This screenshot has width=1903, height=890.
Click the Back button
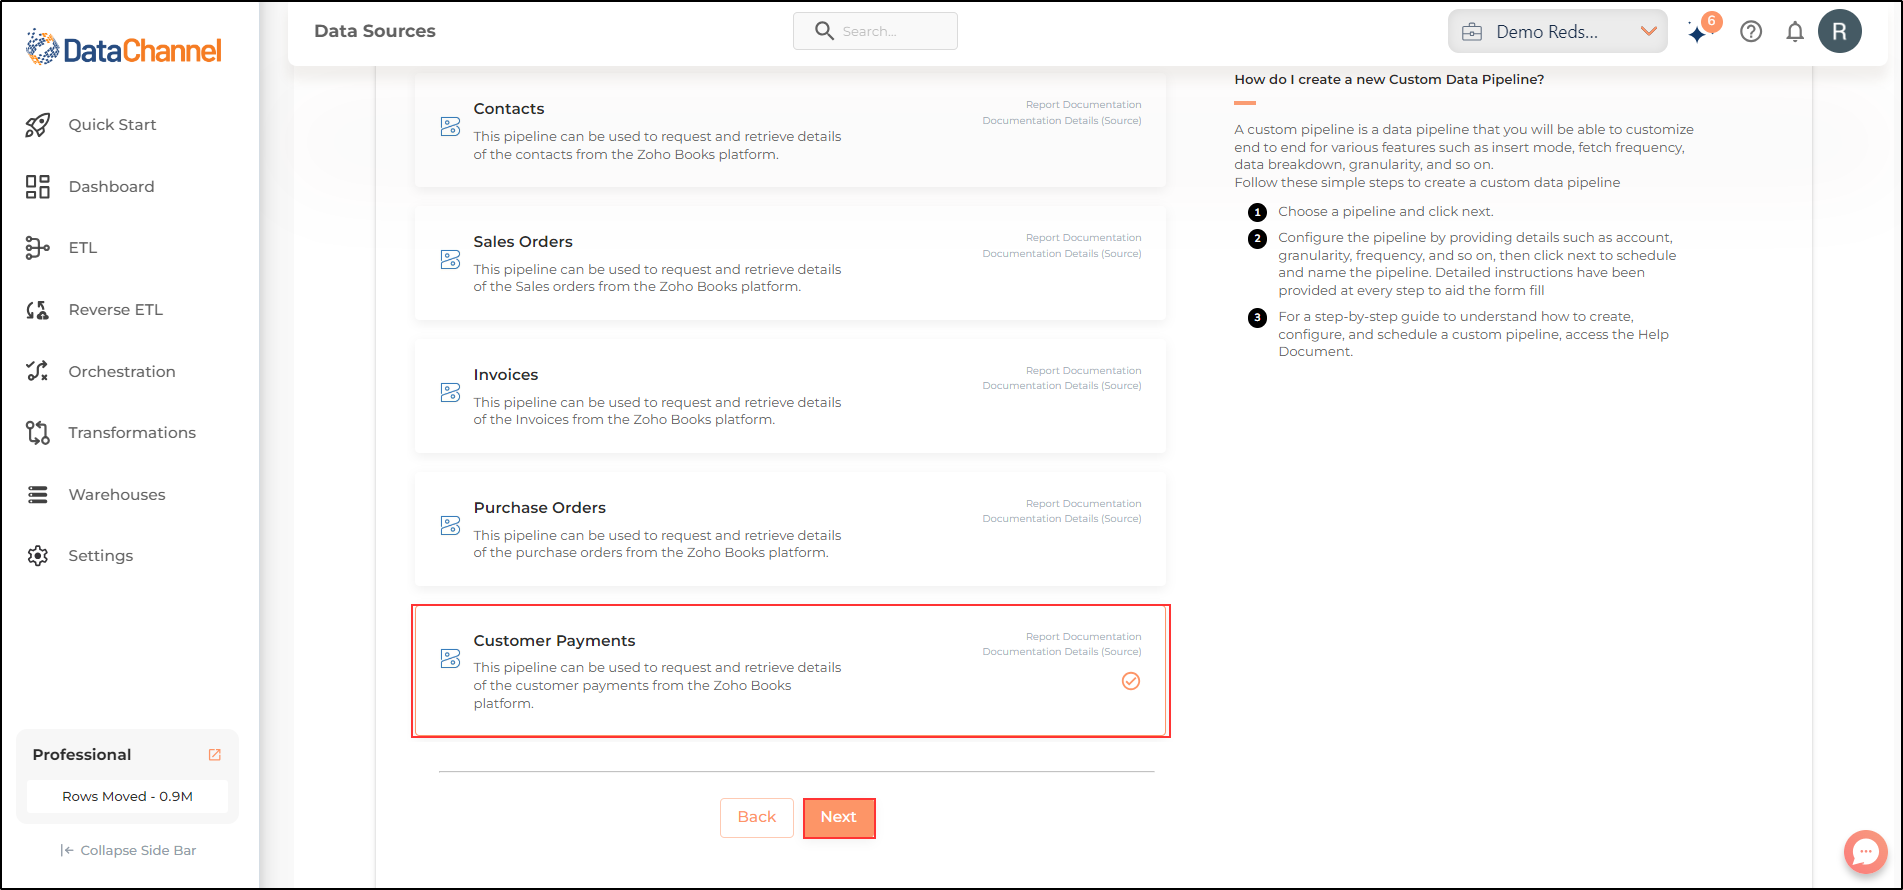click(x=757, y=818)
